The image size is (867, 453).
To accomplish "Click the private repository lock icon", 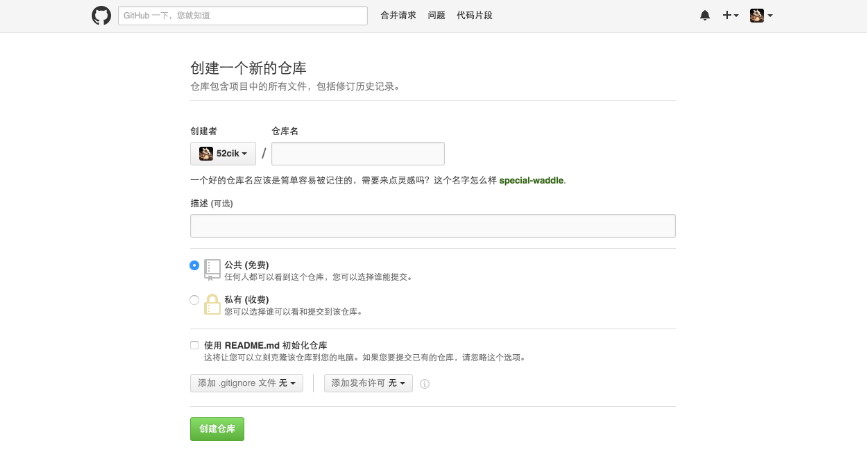I will click(212, 304).
